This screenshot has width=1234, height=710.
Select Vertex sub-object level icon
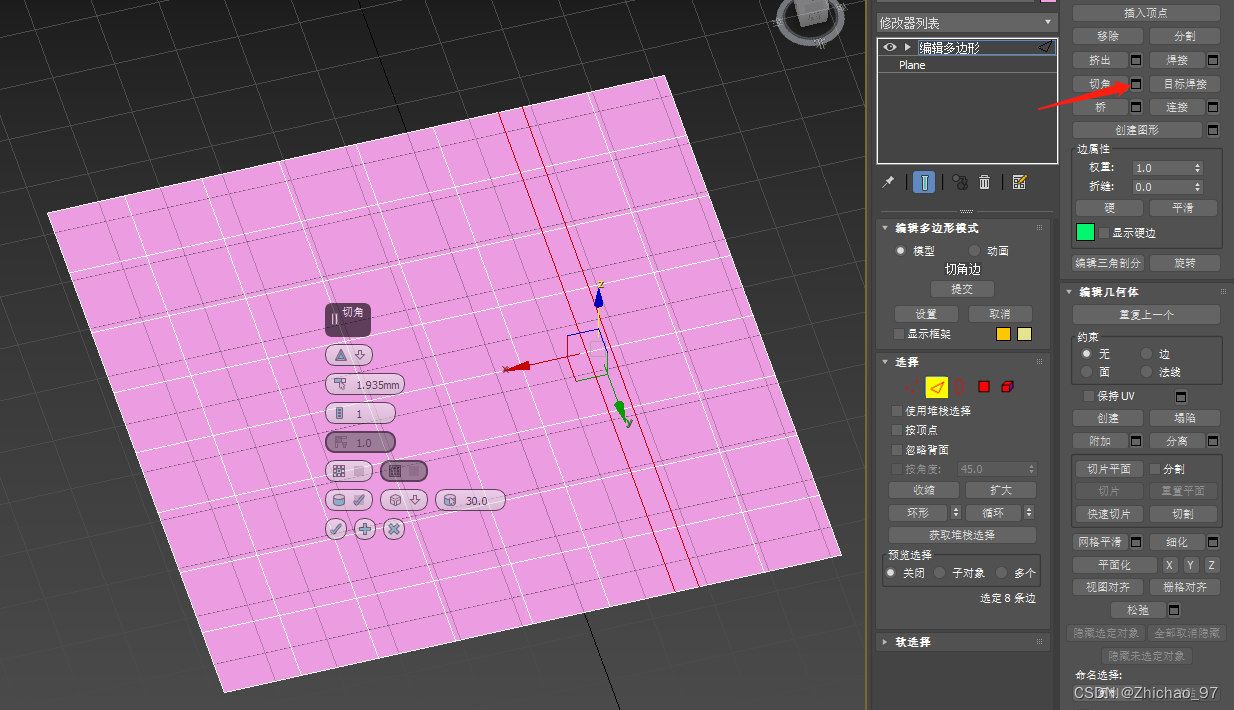click(x=910, y=386)
